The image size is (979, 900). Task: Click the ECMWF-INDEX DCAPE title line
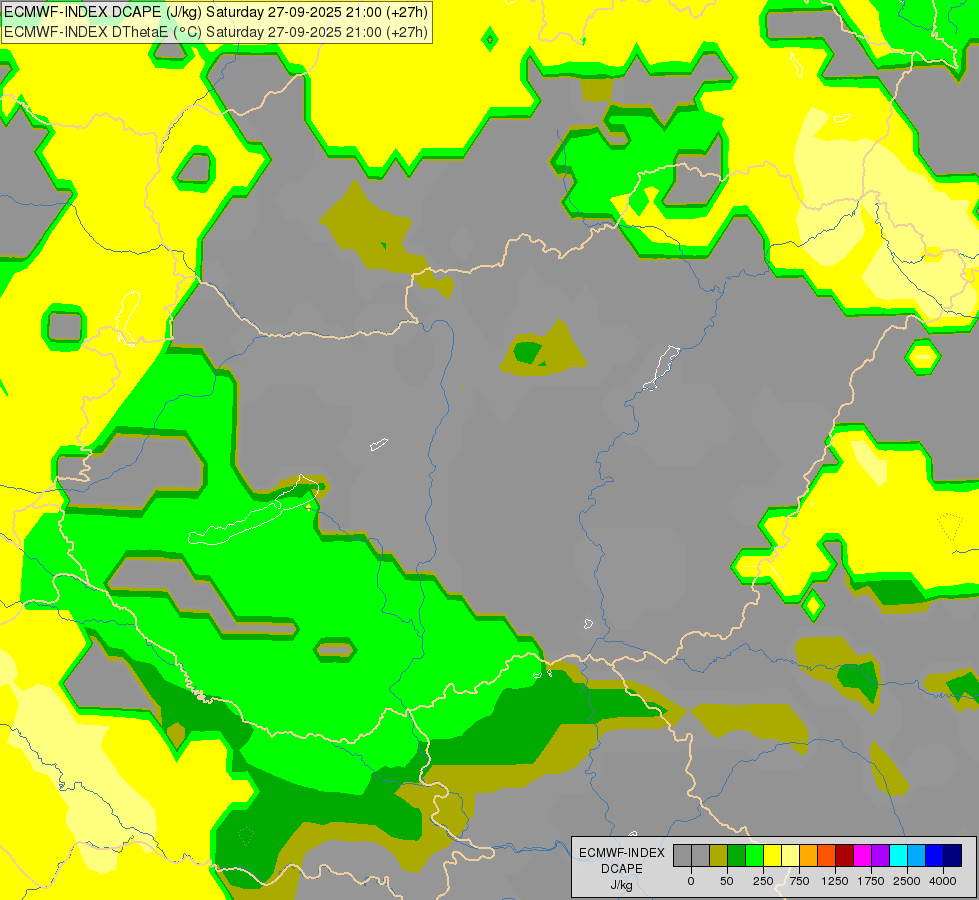tap(216, 12)
